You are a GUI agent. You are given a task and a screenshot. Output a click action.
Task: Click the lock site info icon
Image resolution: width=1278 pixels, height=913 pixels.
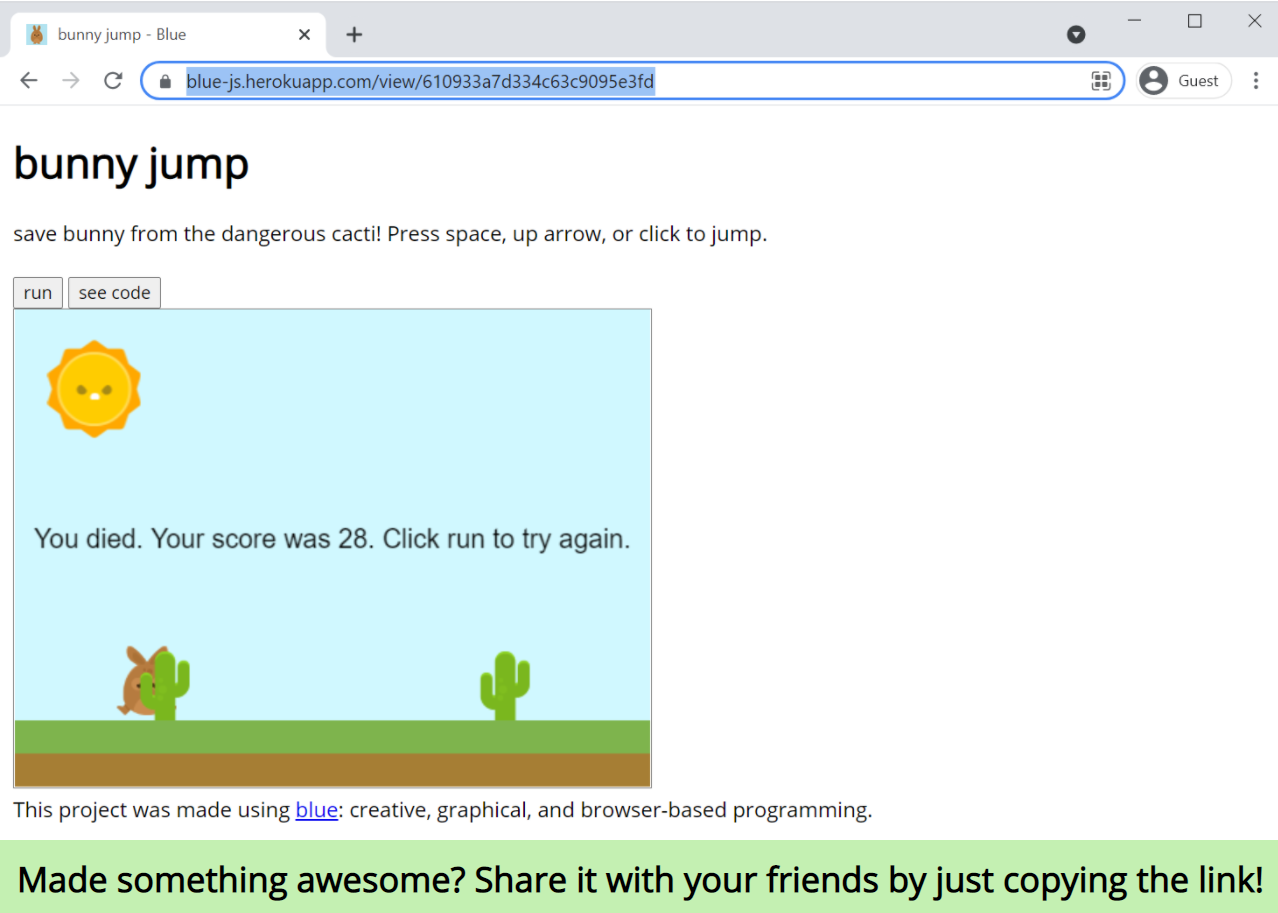point(166,81)
